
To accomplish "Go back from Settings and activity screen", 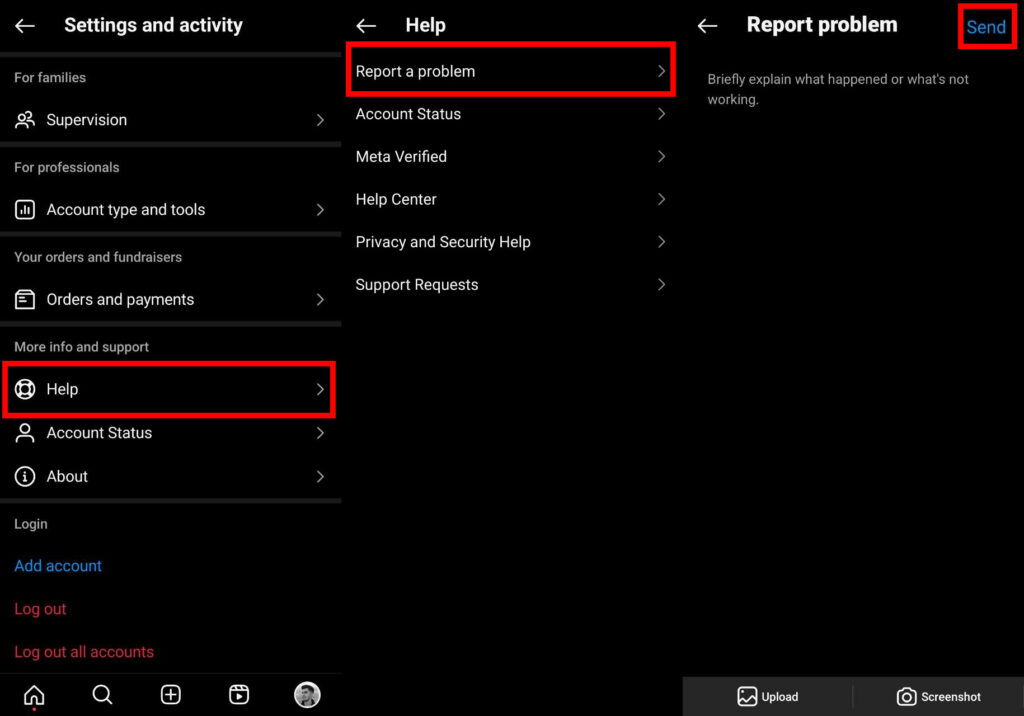I will 25,26.
